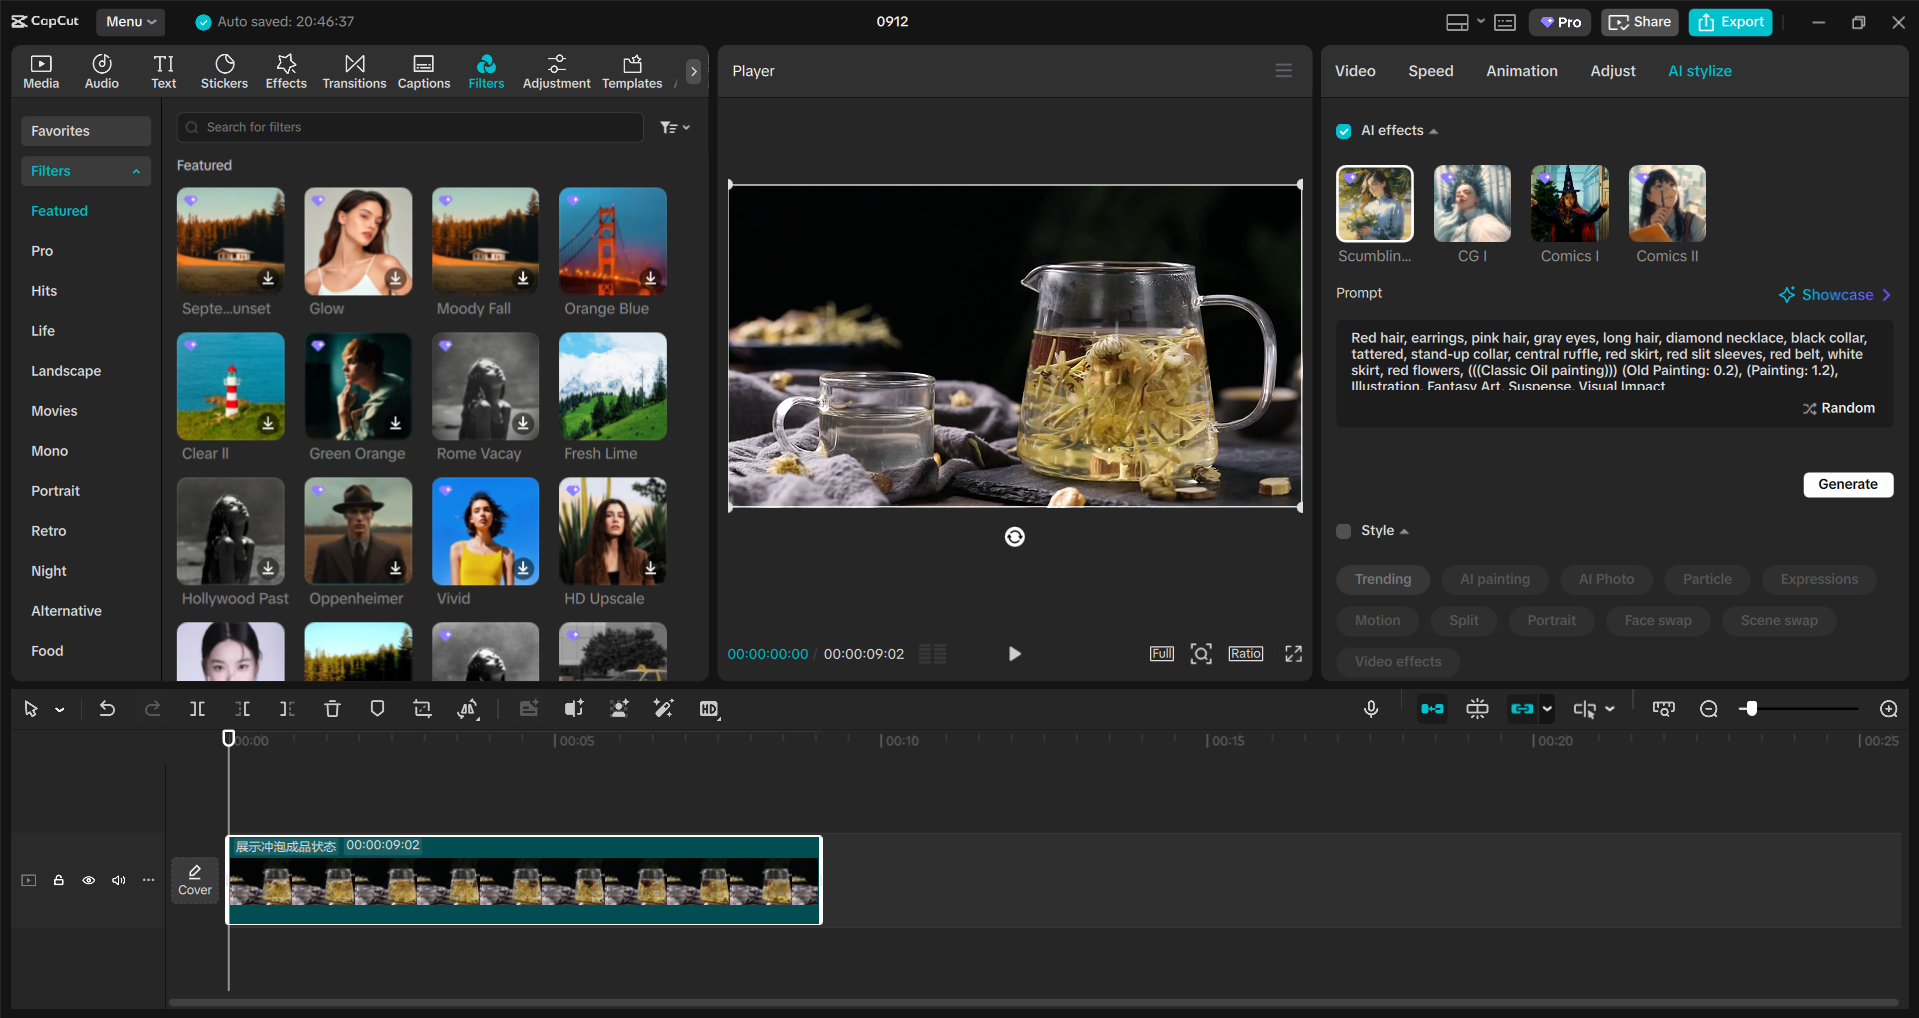Switch to the Animation tab

1521,70
